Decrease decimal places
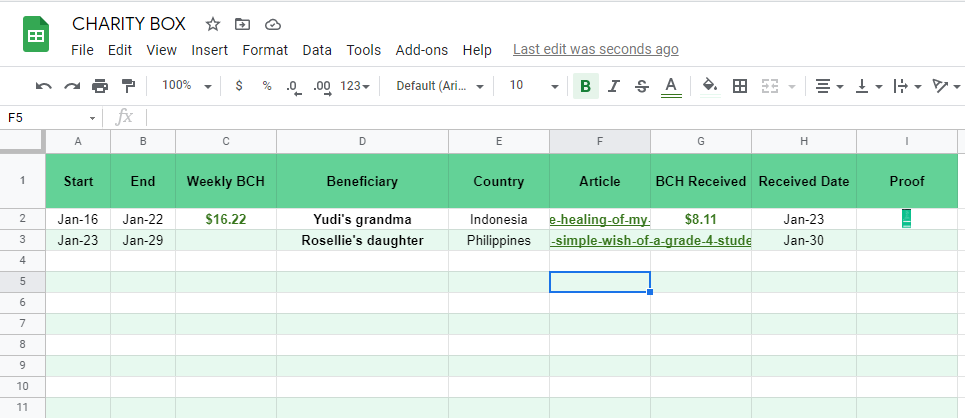 (x=294, y=87)
